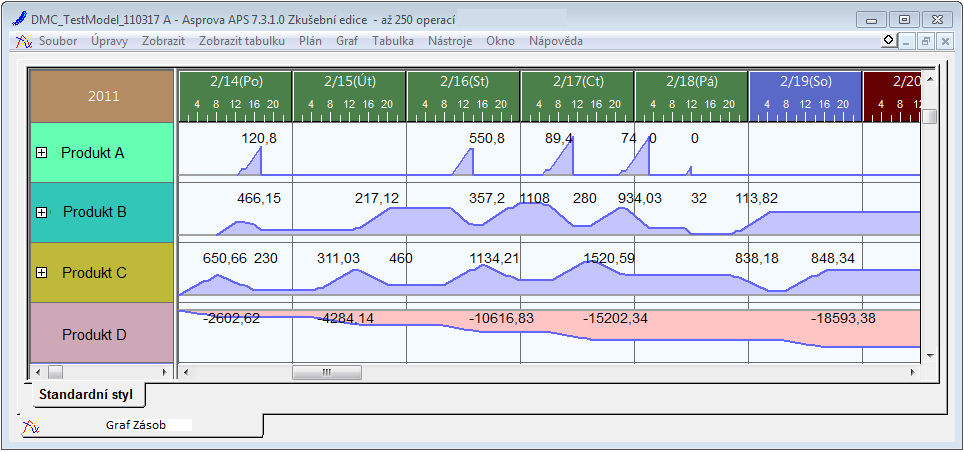Click the left pane scrollbar right arrow
The height and width of the screenshot is (452, 964).
tap(164, 372)
